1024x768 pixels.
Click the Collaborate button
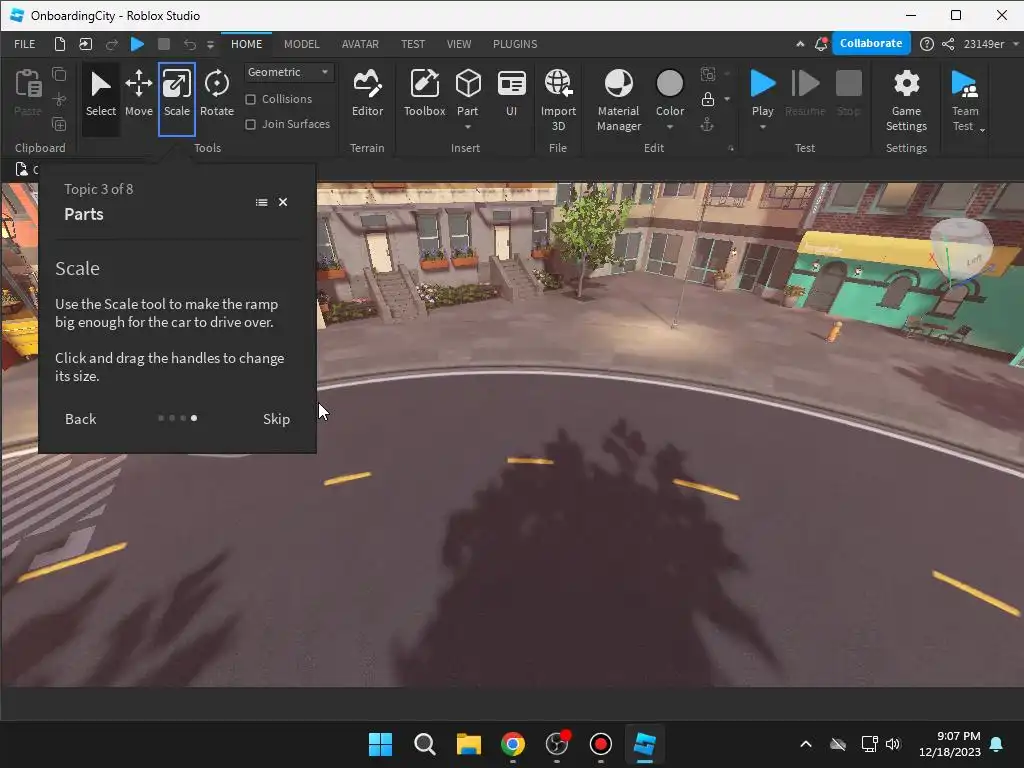[x=871, y=43]
